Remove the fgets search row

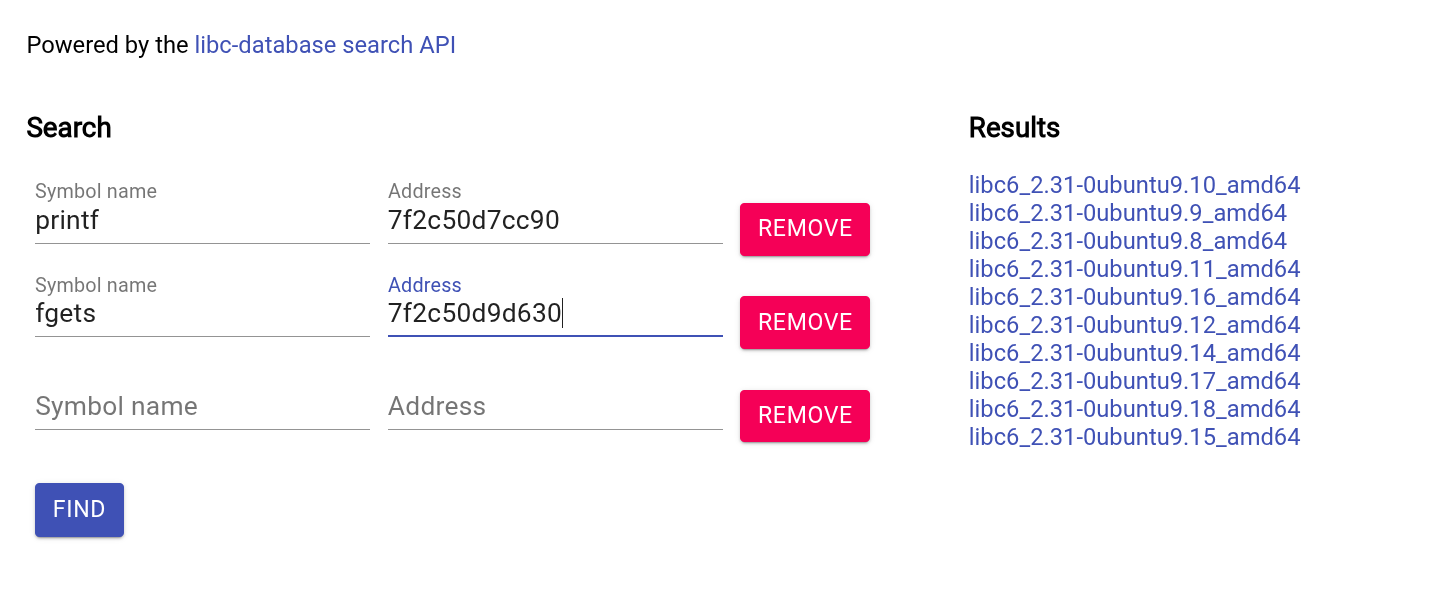coord(804,322)
